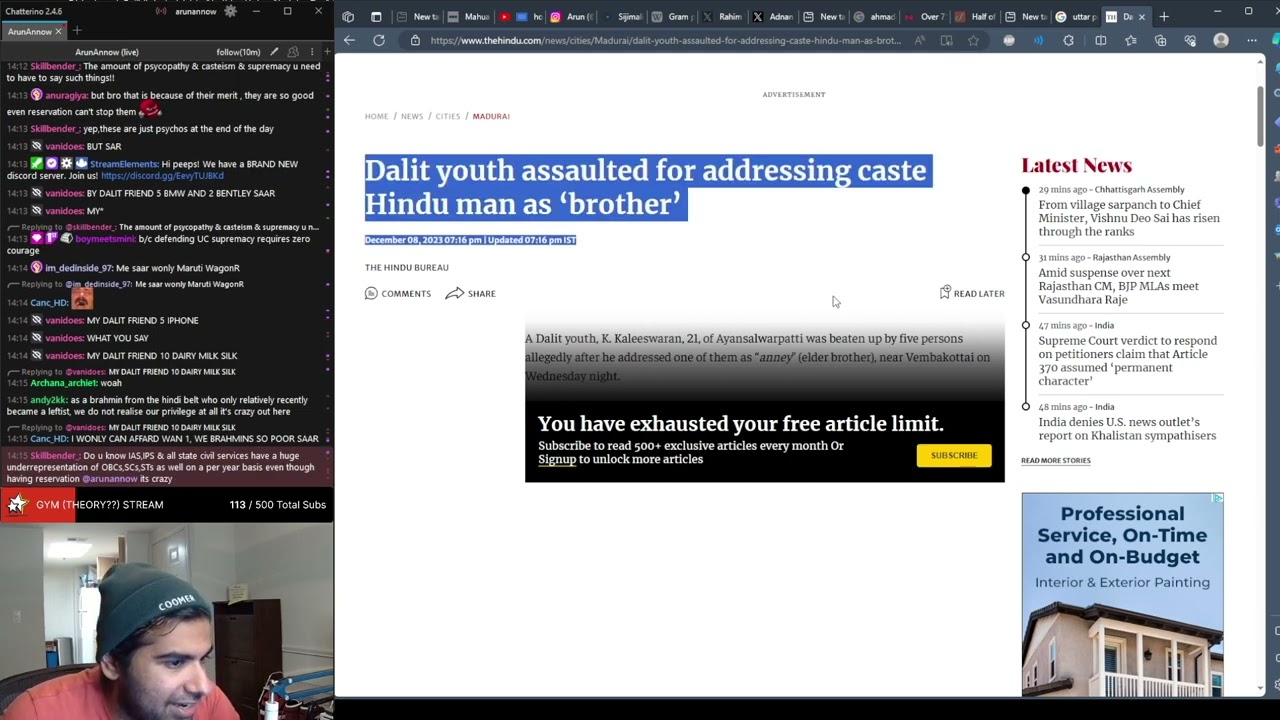The width and height of the screenshot is (1280, 720).
Task: Open The Hindu Bureau author link
Action: point(407,267)
